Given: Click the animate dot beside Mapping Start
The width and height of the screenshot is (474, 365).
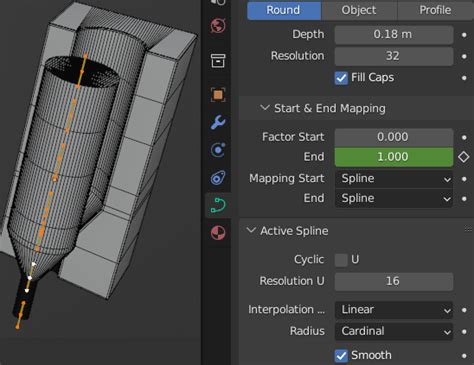Looking at the screenshot, I should click(x=464, y=179).
